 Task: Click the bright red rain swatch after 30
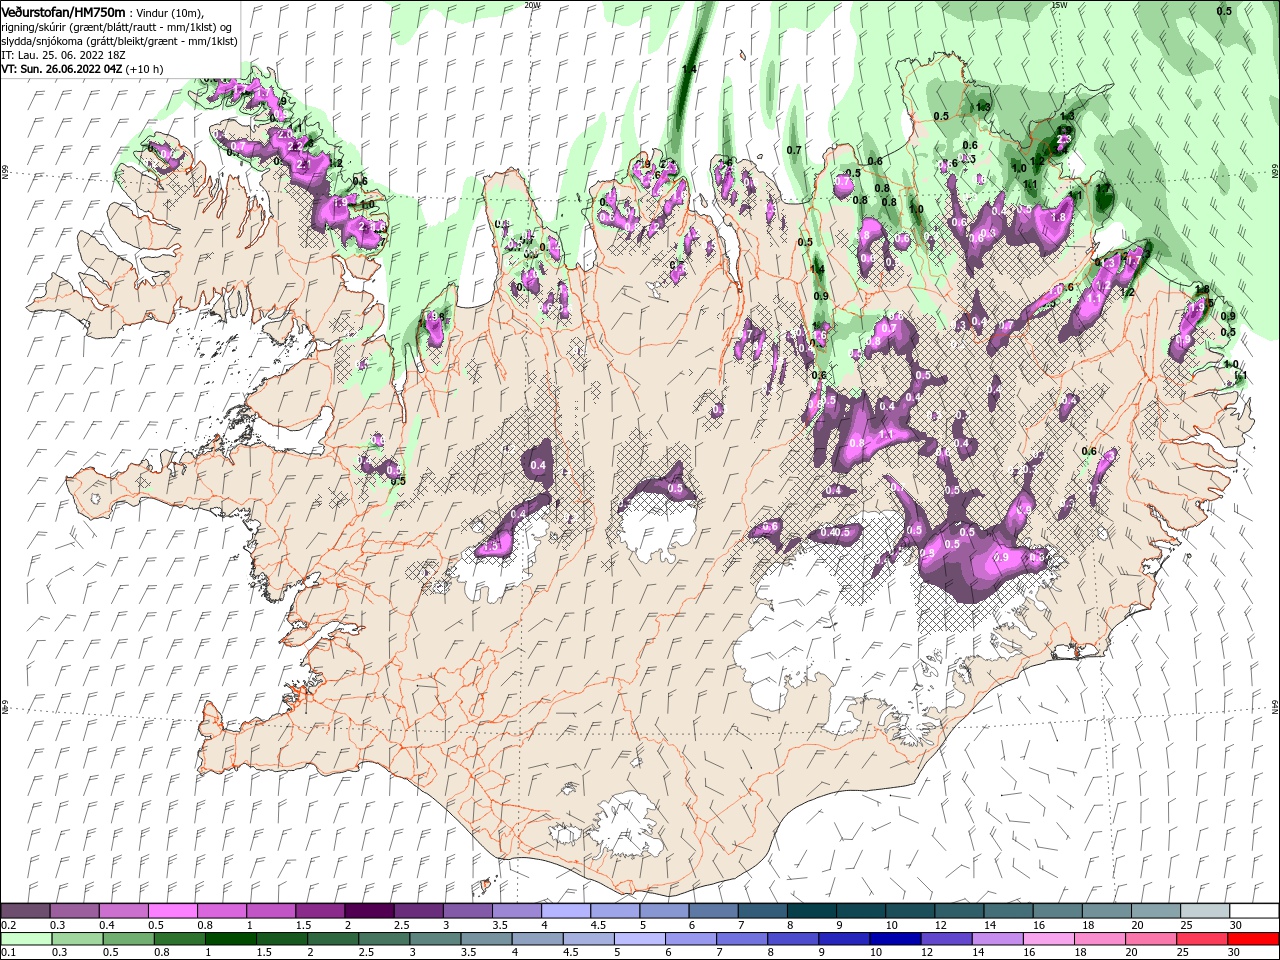coord(1253,939)
